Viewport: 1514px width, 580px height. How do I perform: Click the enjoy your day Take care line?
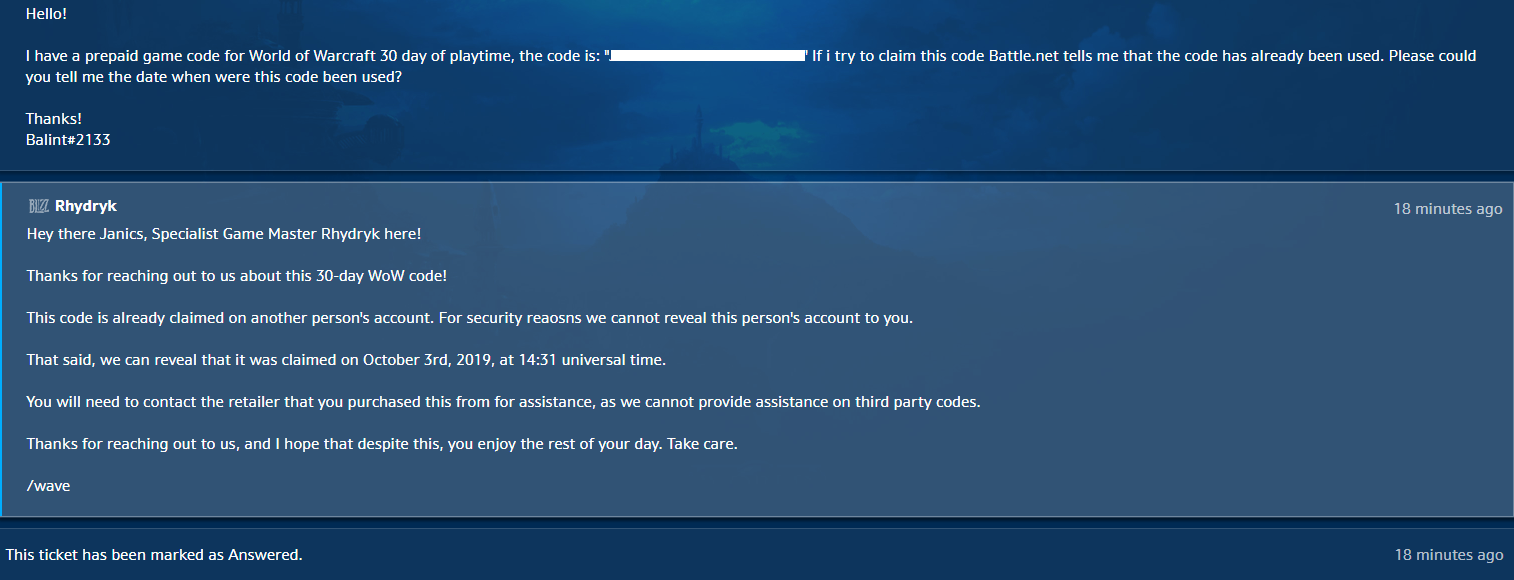(x=382, y=444)
